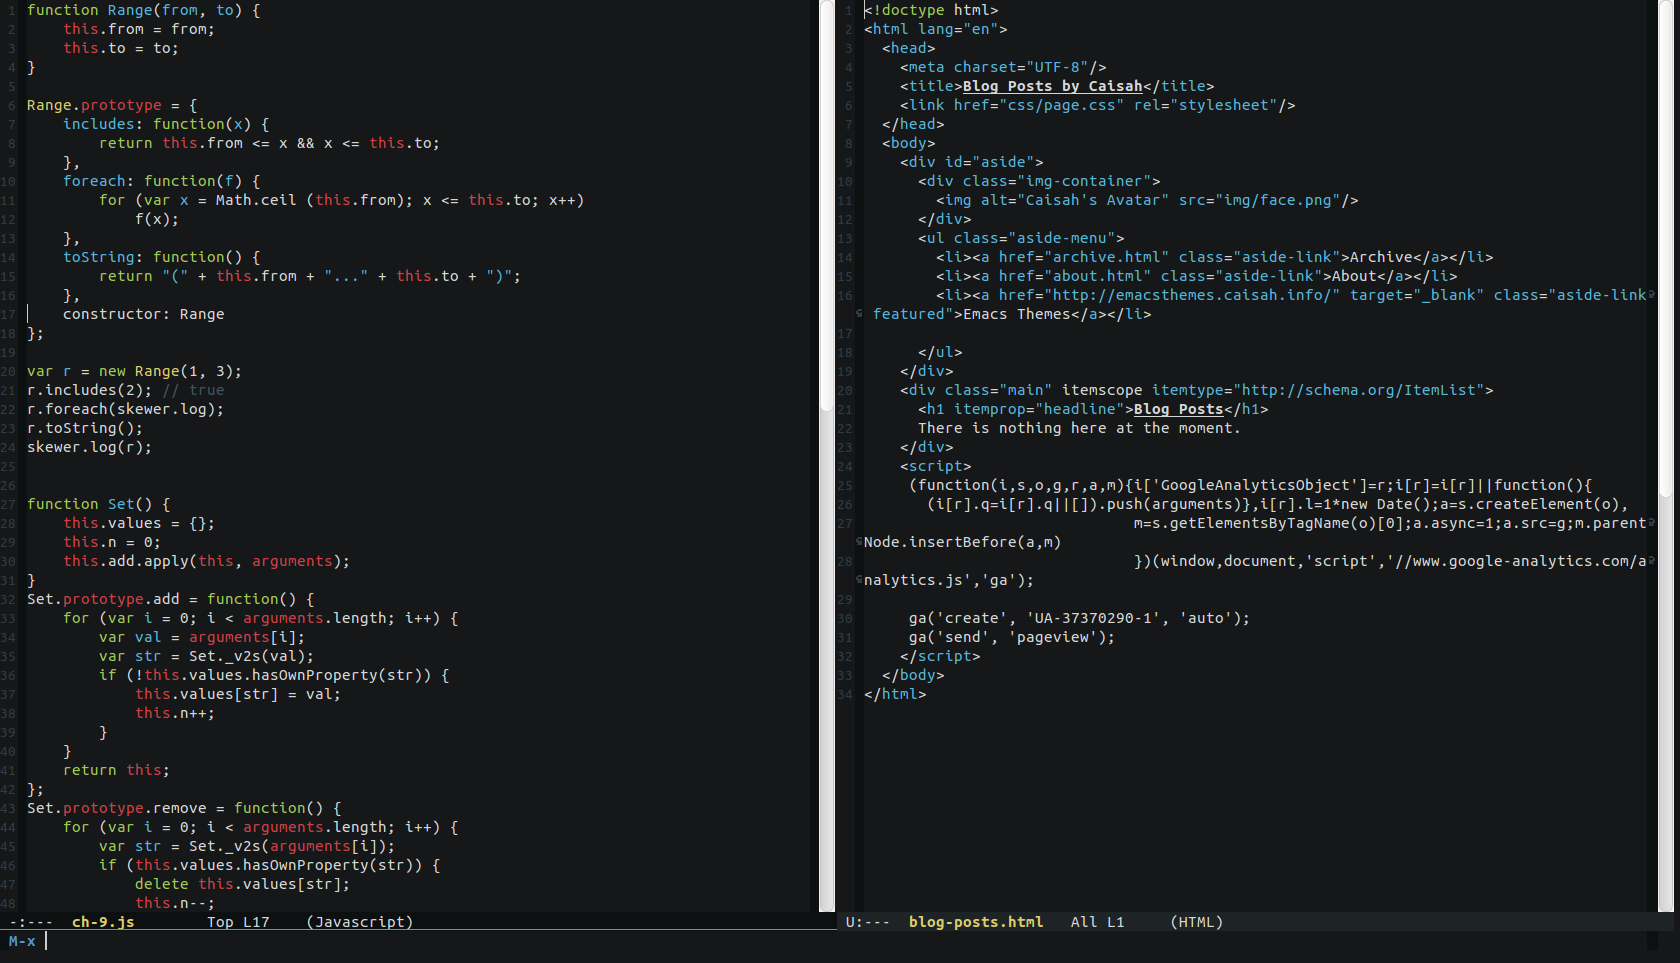Click the 'includes: function(x)' line
The height and width of the screenshot is (963, 1680).
[166, 124]
